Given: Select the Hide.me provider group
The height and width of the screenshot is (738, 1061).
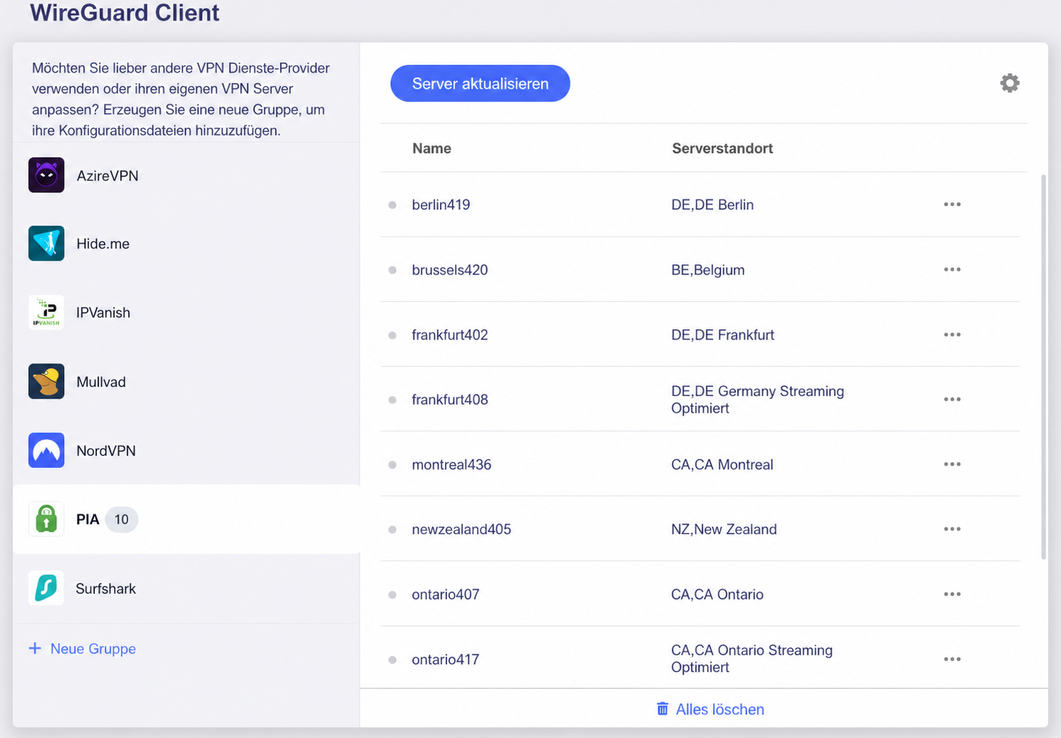Looking at the screenshot, I should pos(186,244).
